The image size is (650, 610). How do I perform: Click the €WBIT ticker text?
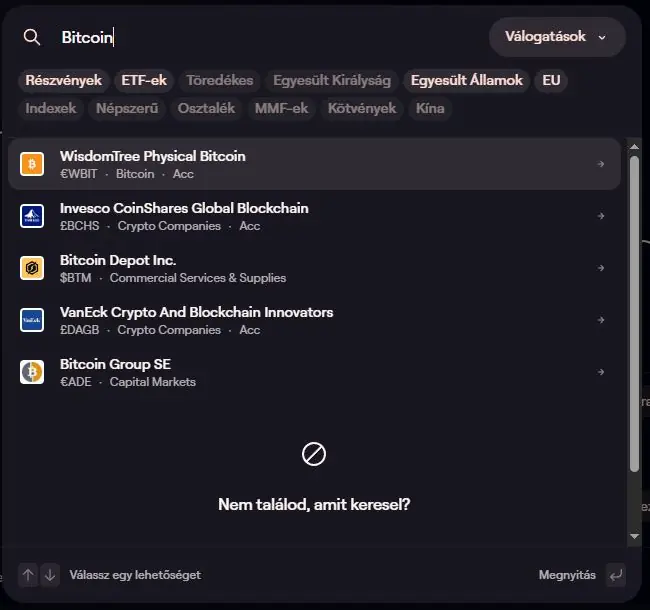78,174
